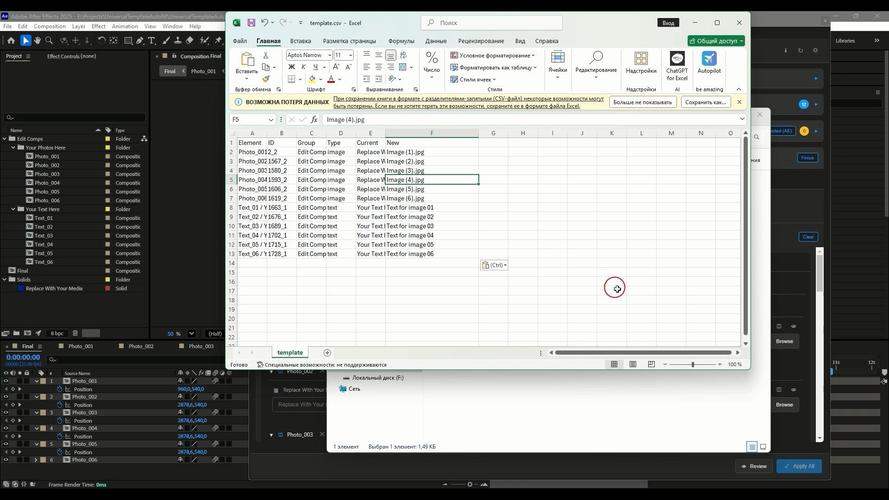Open the Условное форматирование dropdown

point(492,56)
